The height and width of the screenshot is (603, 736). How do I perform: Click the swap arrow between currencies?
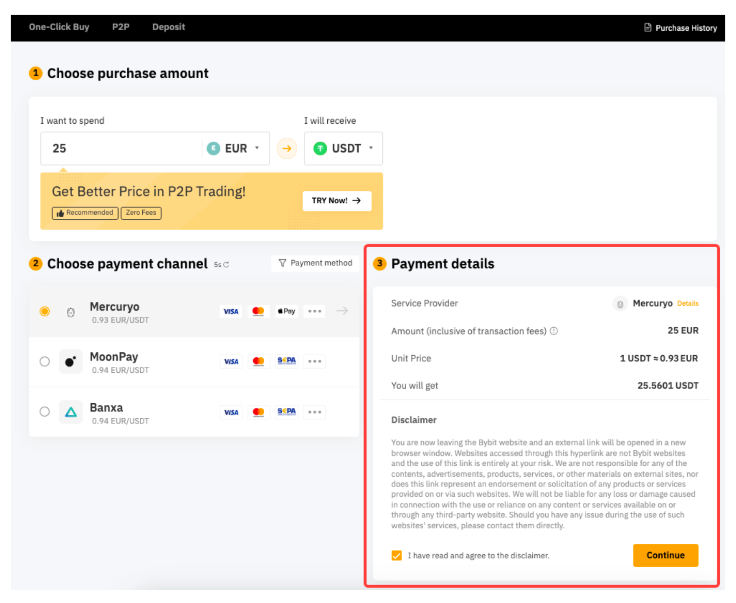click(287, 149)
